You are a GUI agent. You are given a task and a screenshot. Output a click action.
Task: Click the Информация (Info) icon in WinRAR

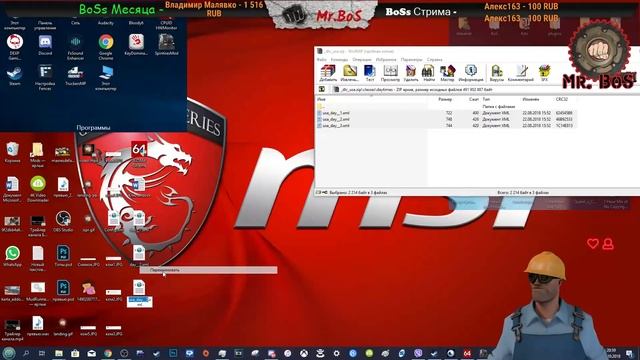tap(471, 73)
